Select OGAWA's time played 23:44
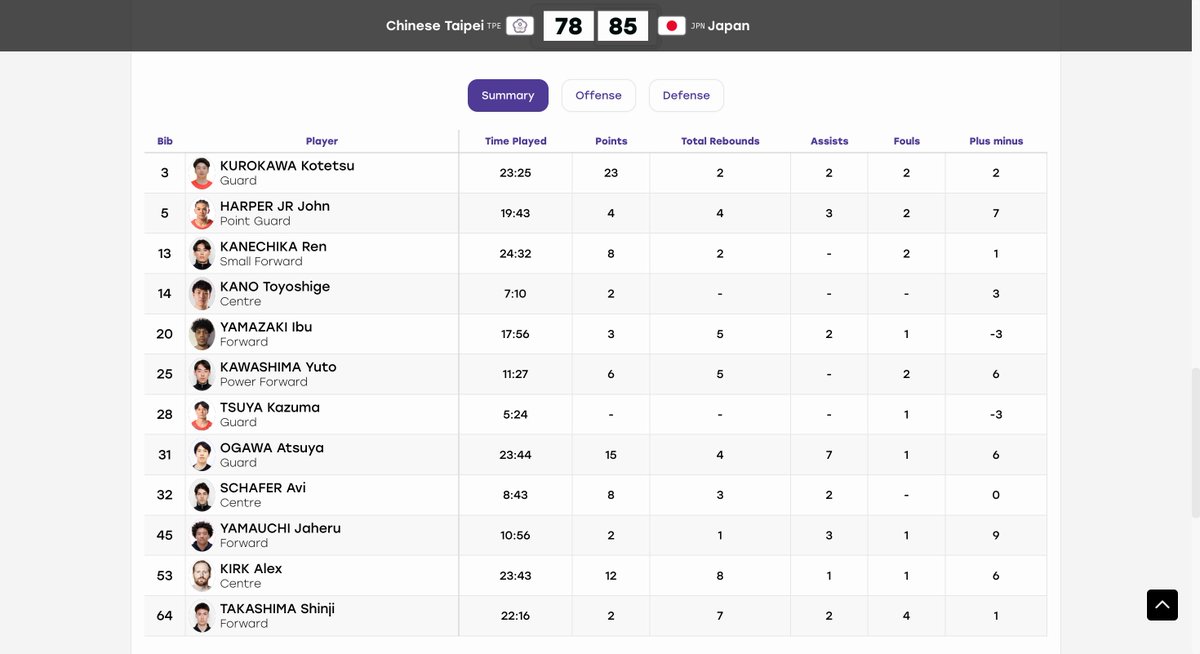The image size is (1200, 654). coord(515,455)
